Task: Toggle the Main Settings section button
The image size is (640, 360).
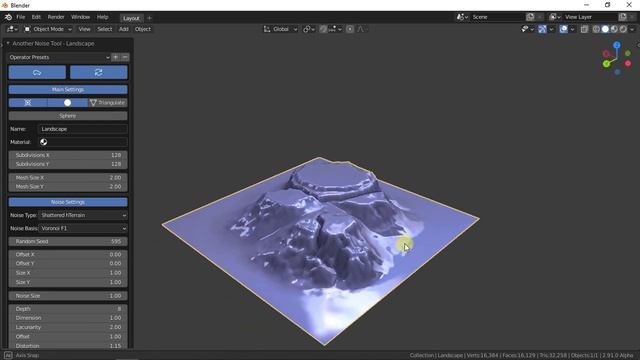Action: pyautogui.click(x=68, y=89)
